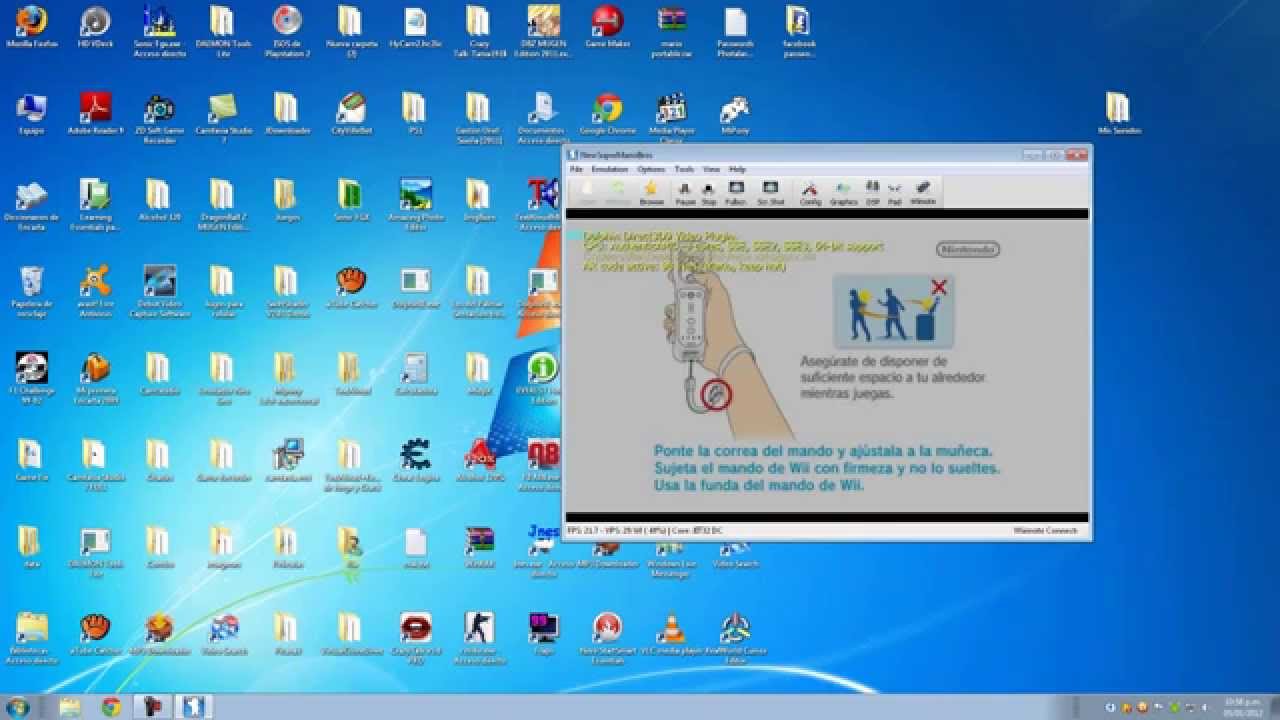This screenshot has width=1280, height=720.
Task: Select the DAEMON Tools Lite folder icon
Action: point(223,32)
